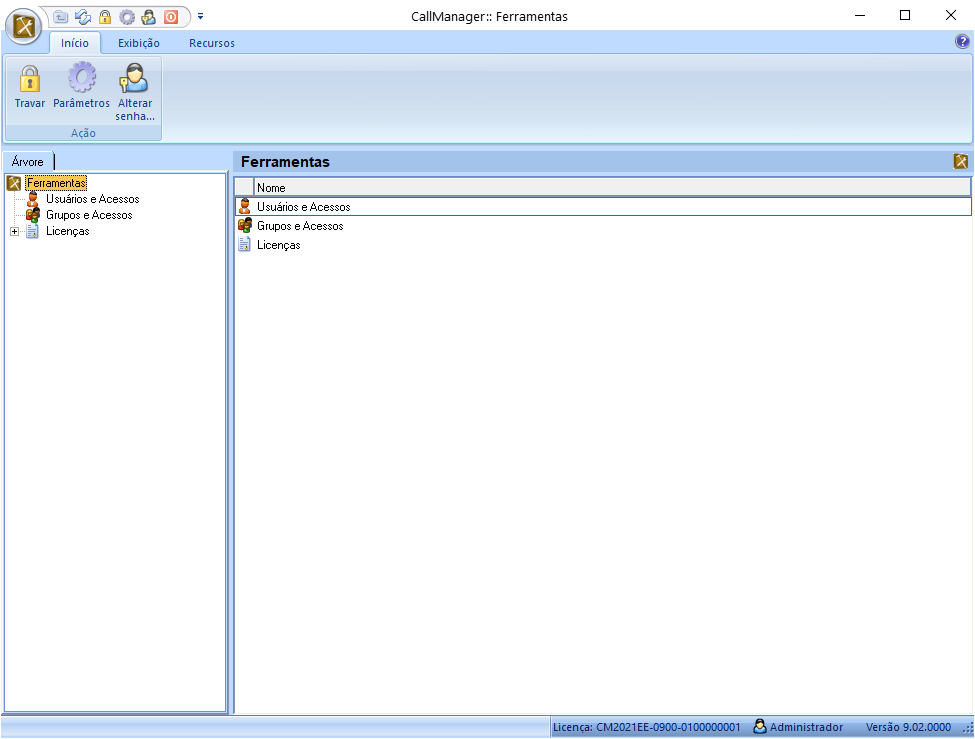Click the small gear icon in quick access toolbar

tap(127, 17)
